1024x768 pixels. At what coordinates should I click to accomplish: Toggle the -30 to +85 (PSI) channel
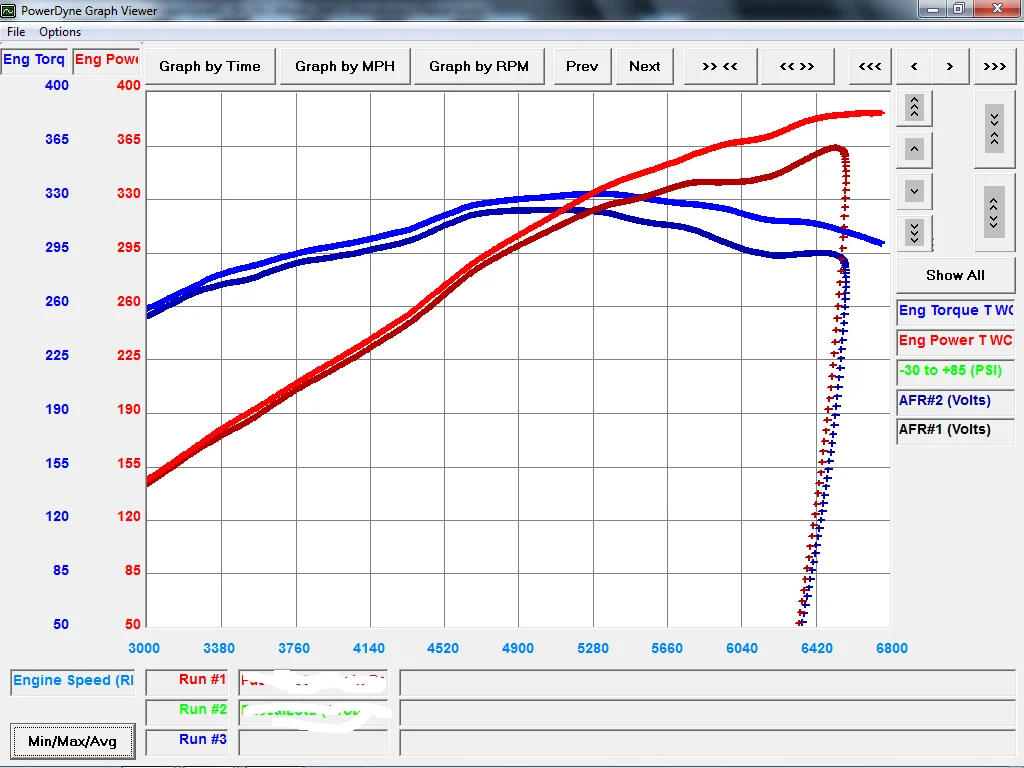(x=955, y=371)
